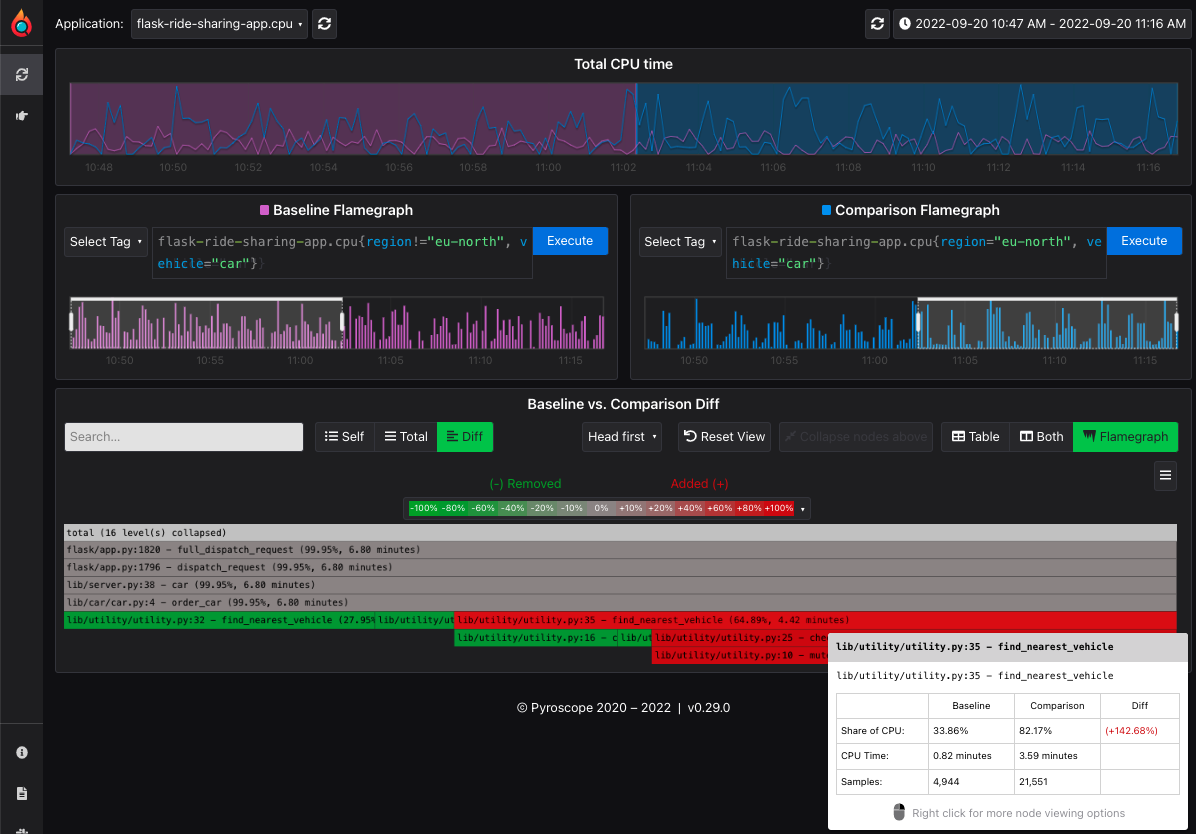1196x834 pixels.
Task: Click the Comparison timeline left selection handle
Action: coord(918,321)
